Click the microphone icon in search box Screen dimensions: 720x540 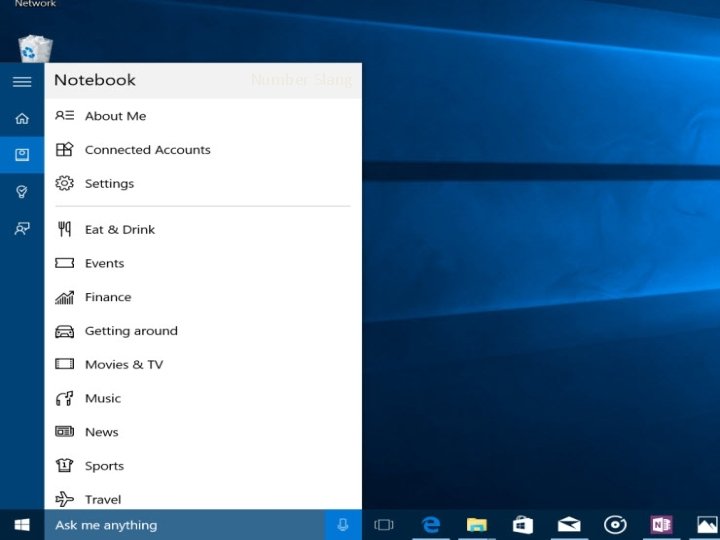tap(343, 525)
